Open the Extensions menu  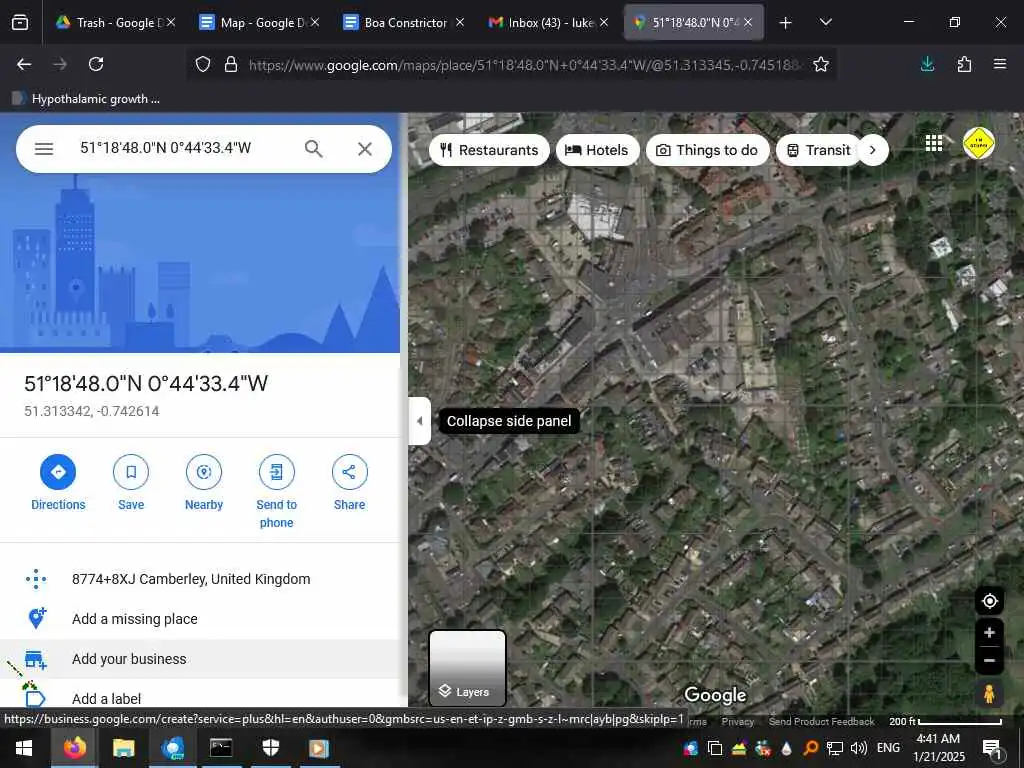[964, 64]
